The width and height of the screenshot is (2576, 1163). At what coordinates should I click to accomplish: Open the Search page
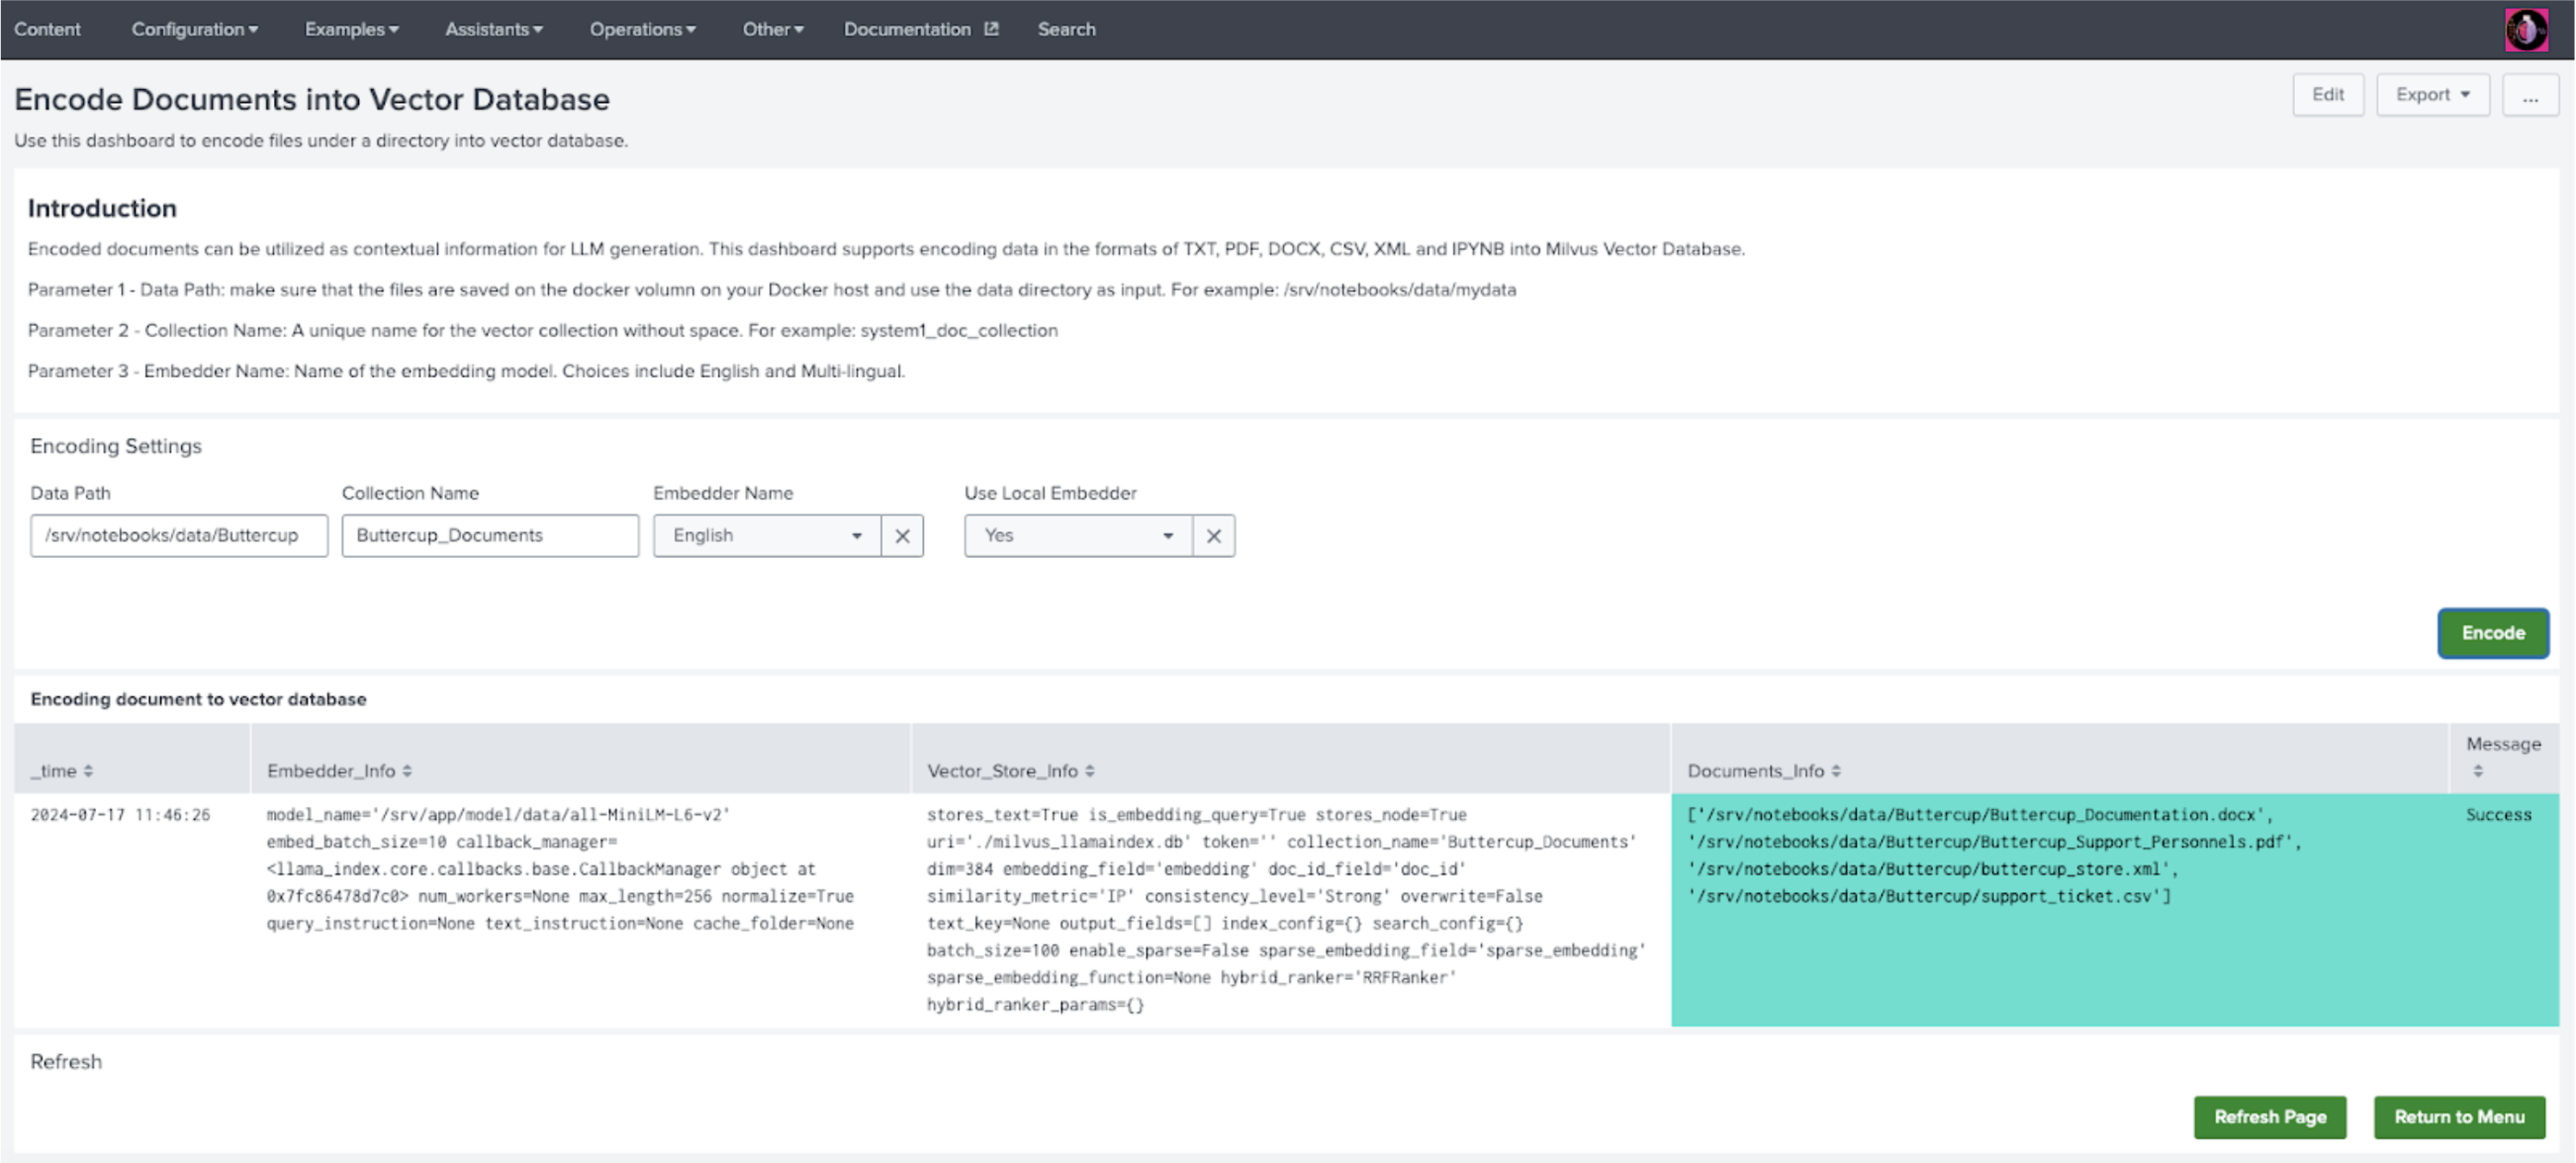[1066, 29]
